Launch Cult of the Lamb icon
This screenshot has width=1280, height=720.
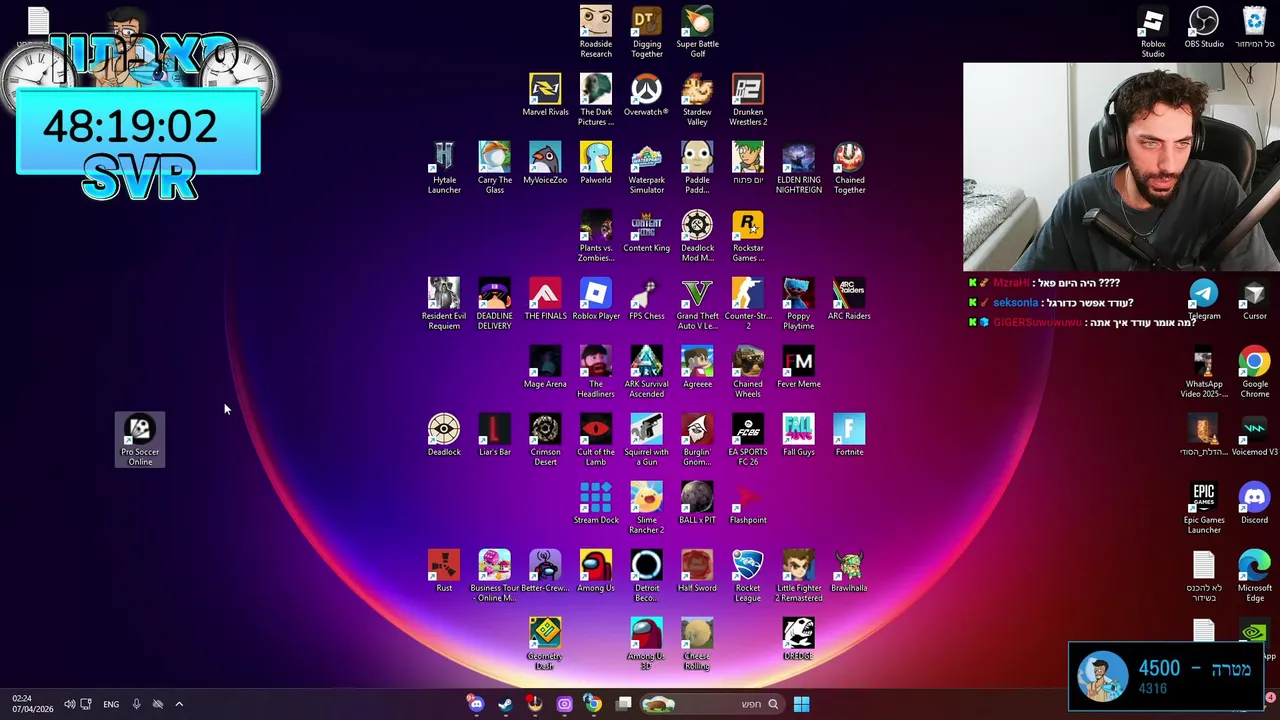tap(596, 440)
